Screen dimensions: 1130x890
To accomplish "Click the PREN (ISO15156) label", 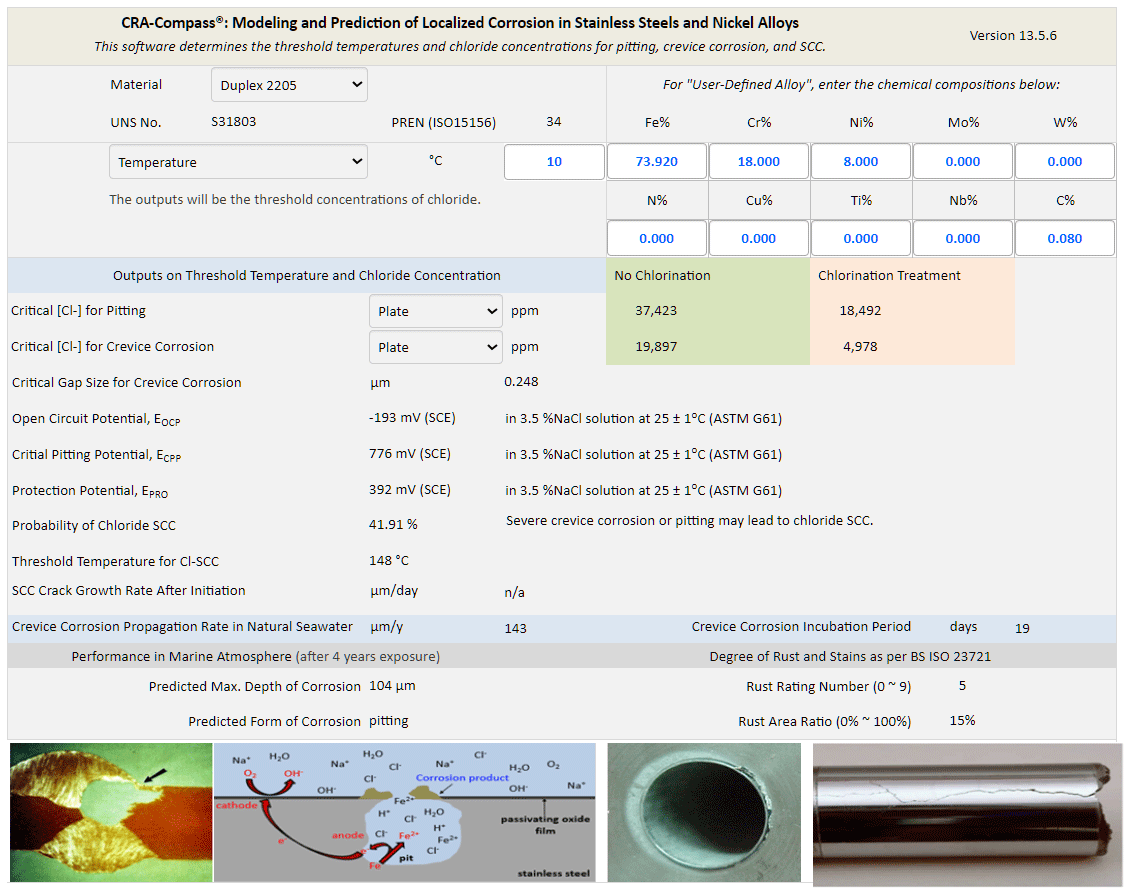I will 443,123.
